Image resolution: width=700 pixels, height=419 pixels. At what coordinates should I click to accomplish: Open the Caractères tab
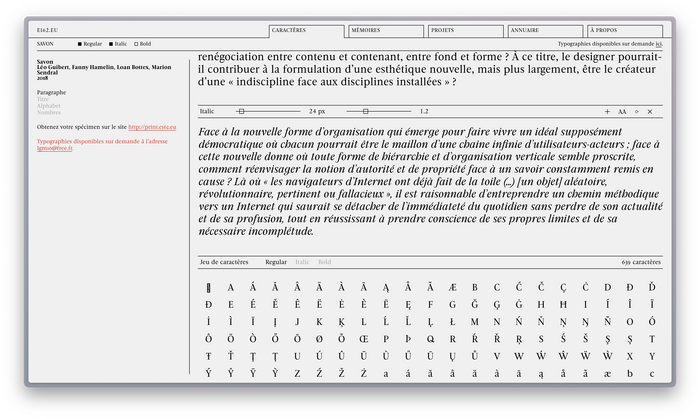pos(307,30)
